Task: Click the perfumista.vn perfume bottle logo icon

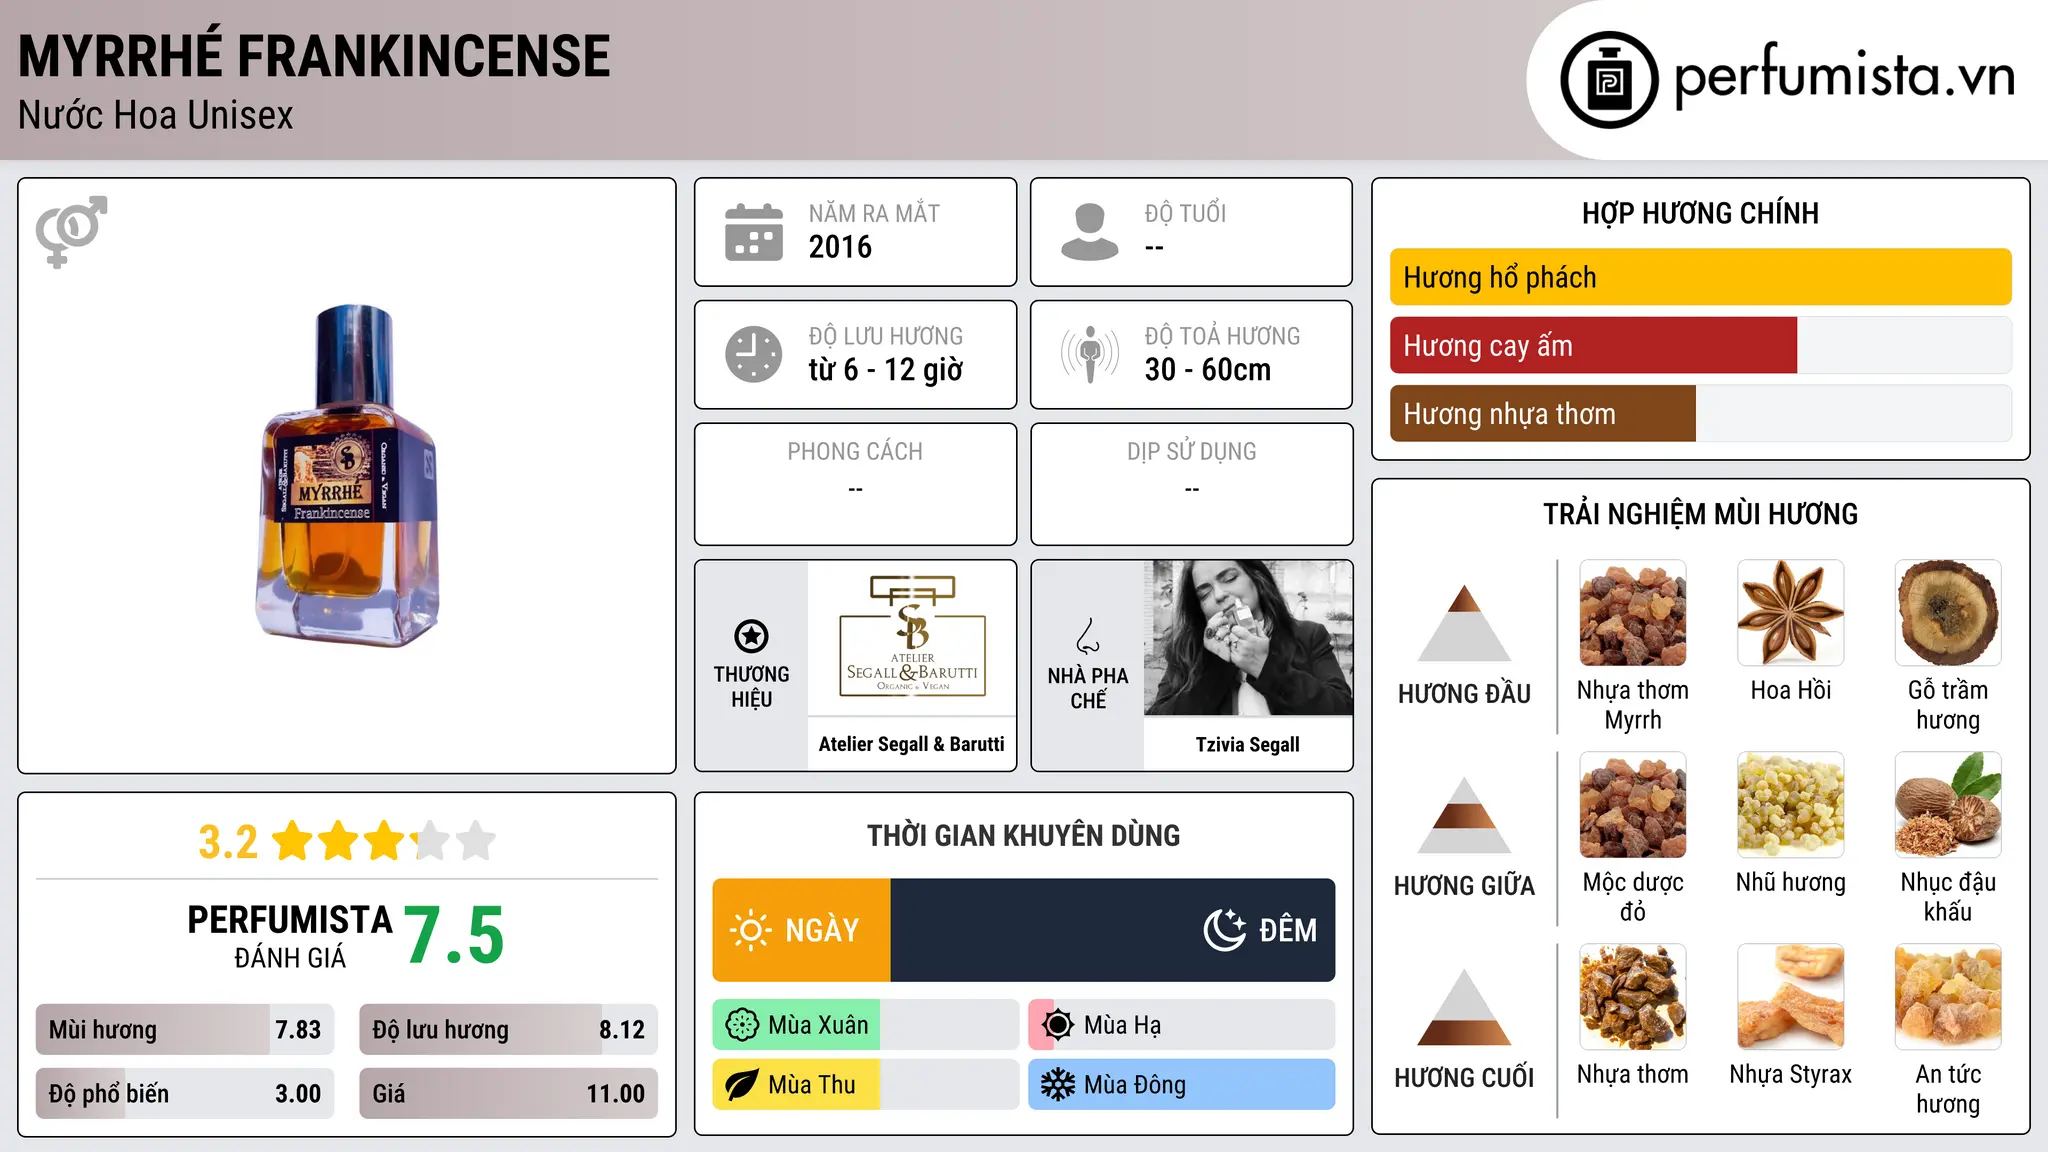Action: pyautogui.click(x=1609, y=80)
